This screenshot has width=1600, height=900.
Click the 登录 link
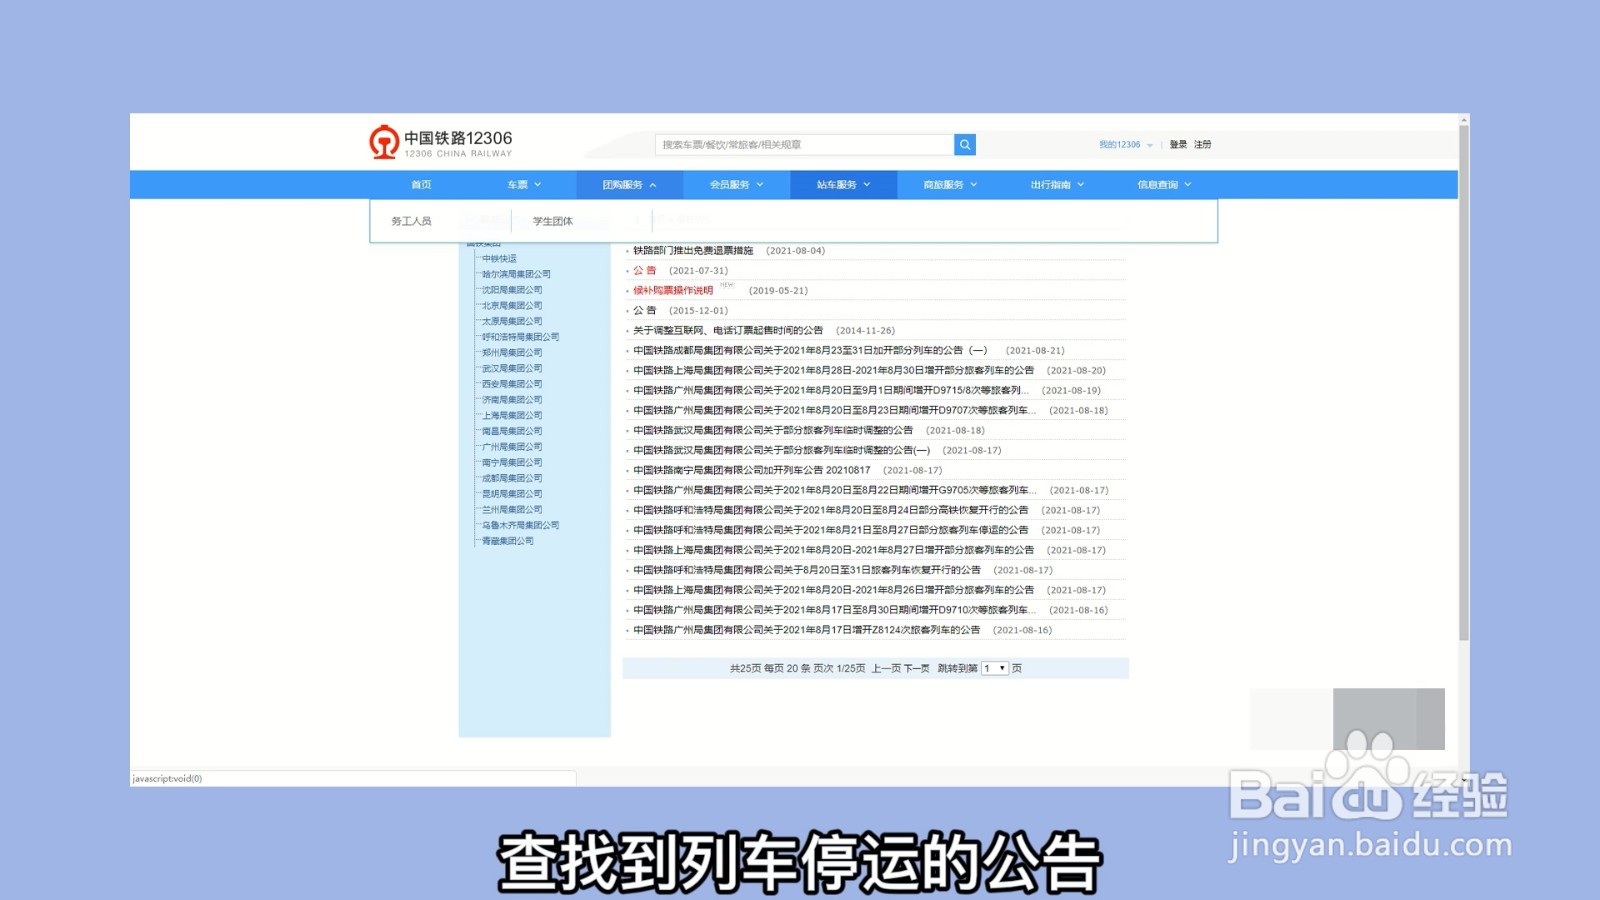tap(1177, 144)
